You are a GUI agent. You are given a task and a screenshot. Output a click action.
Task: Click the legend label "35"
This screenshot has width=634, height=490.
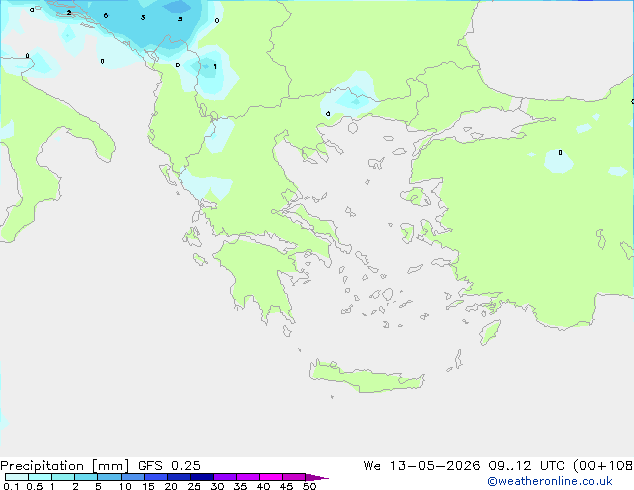tap(240, 486)
